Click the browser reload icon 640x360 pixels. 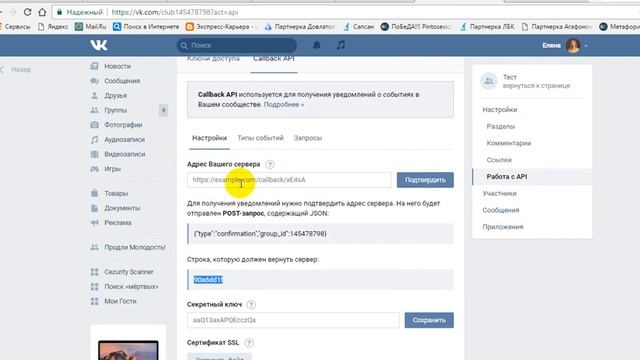coord(27,12)
